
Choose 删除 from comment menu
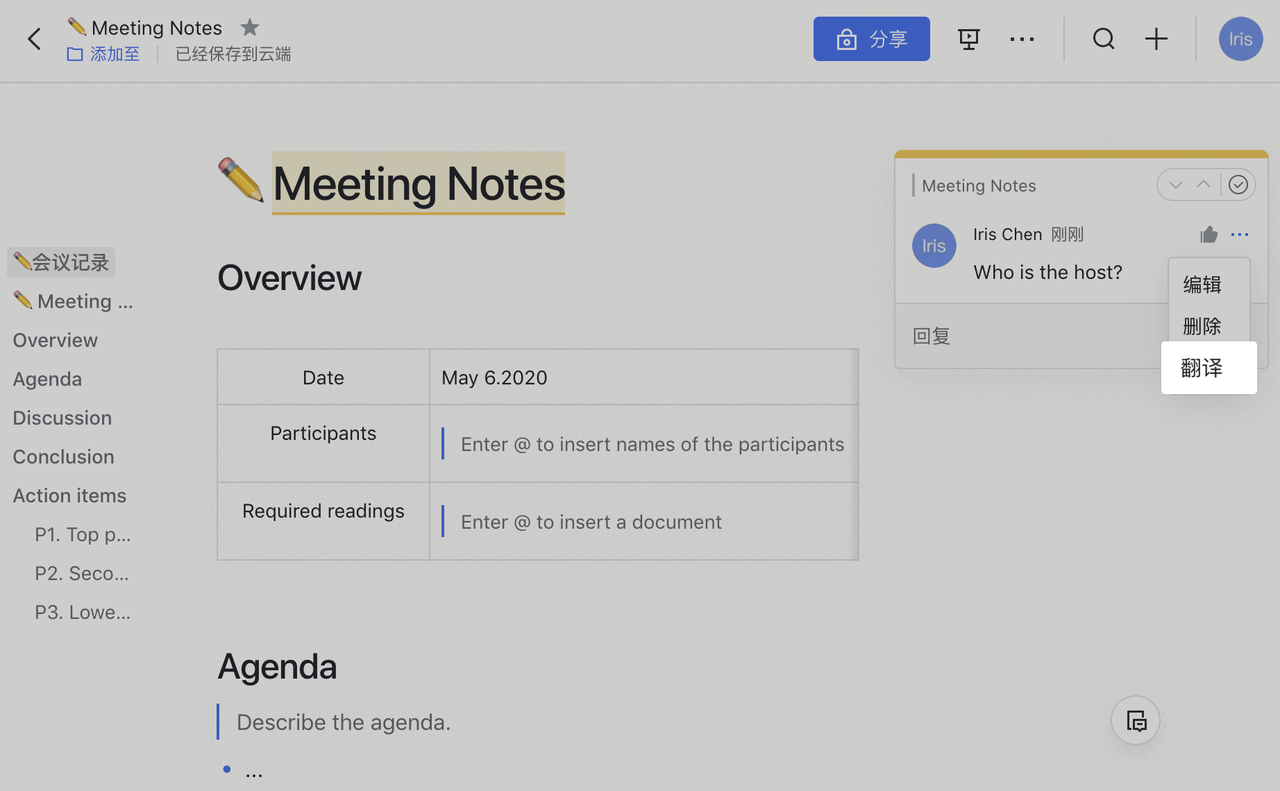pos(1202,326)
